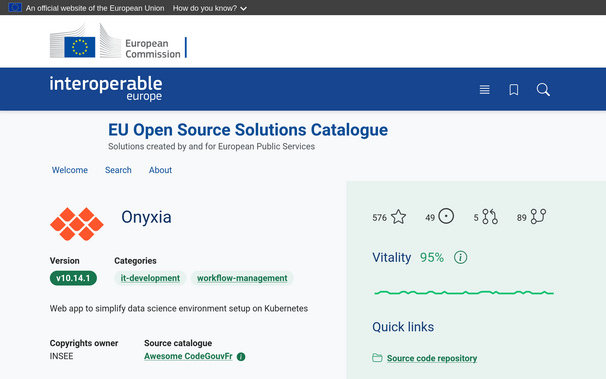This screenshot has width=606, height=379.
Task: Open the Source code repository link
Action: point(432,358)
